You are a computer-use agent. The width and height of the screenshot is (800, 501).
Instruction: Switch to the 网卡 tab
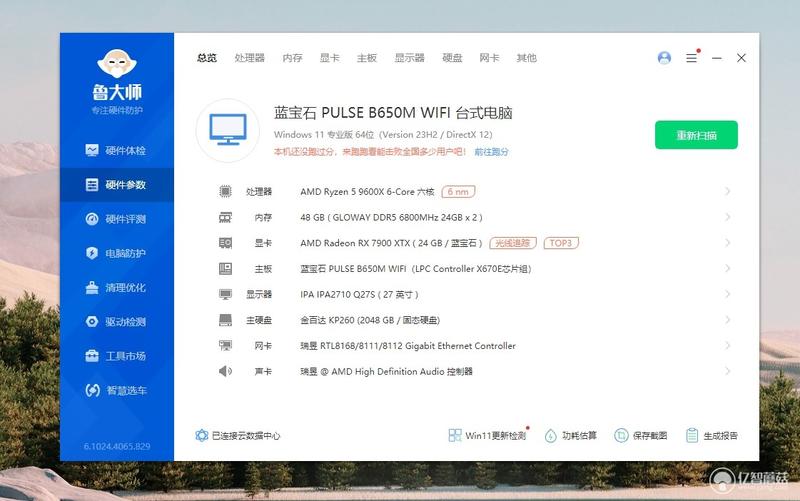[x=489, y=58]
